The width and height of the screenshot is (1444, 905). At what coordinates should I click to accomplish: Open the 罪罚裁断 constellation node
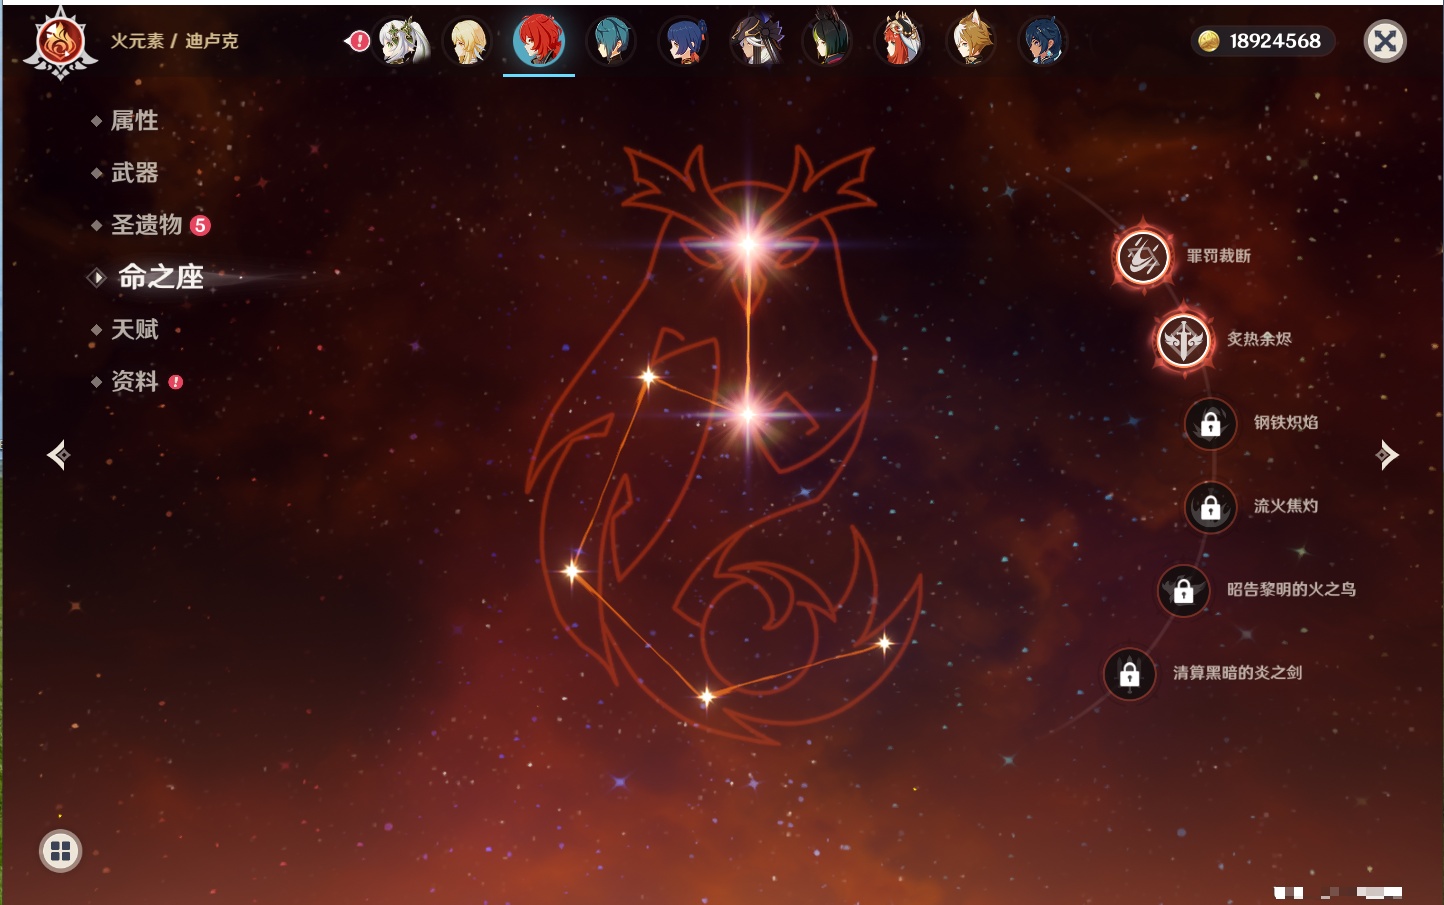pos(1143,256)
